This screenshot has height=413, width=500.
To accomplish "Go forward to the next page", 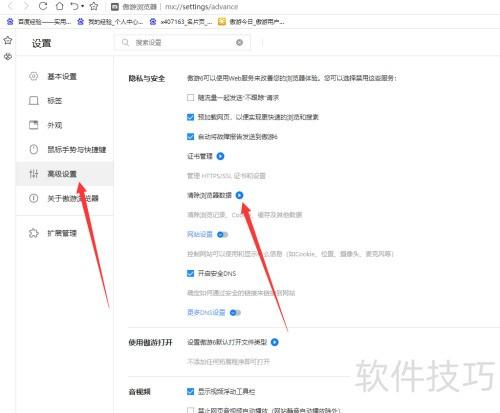I will (x=26, y=6).
